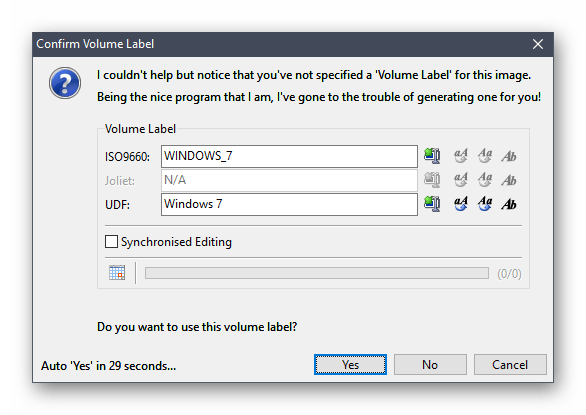Click into the ISO9660 volume label field

point(289,156)
